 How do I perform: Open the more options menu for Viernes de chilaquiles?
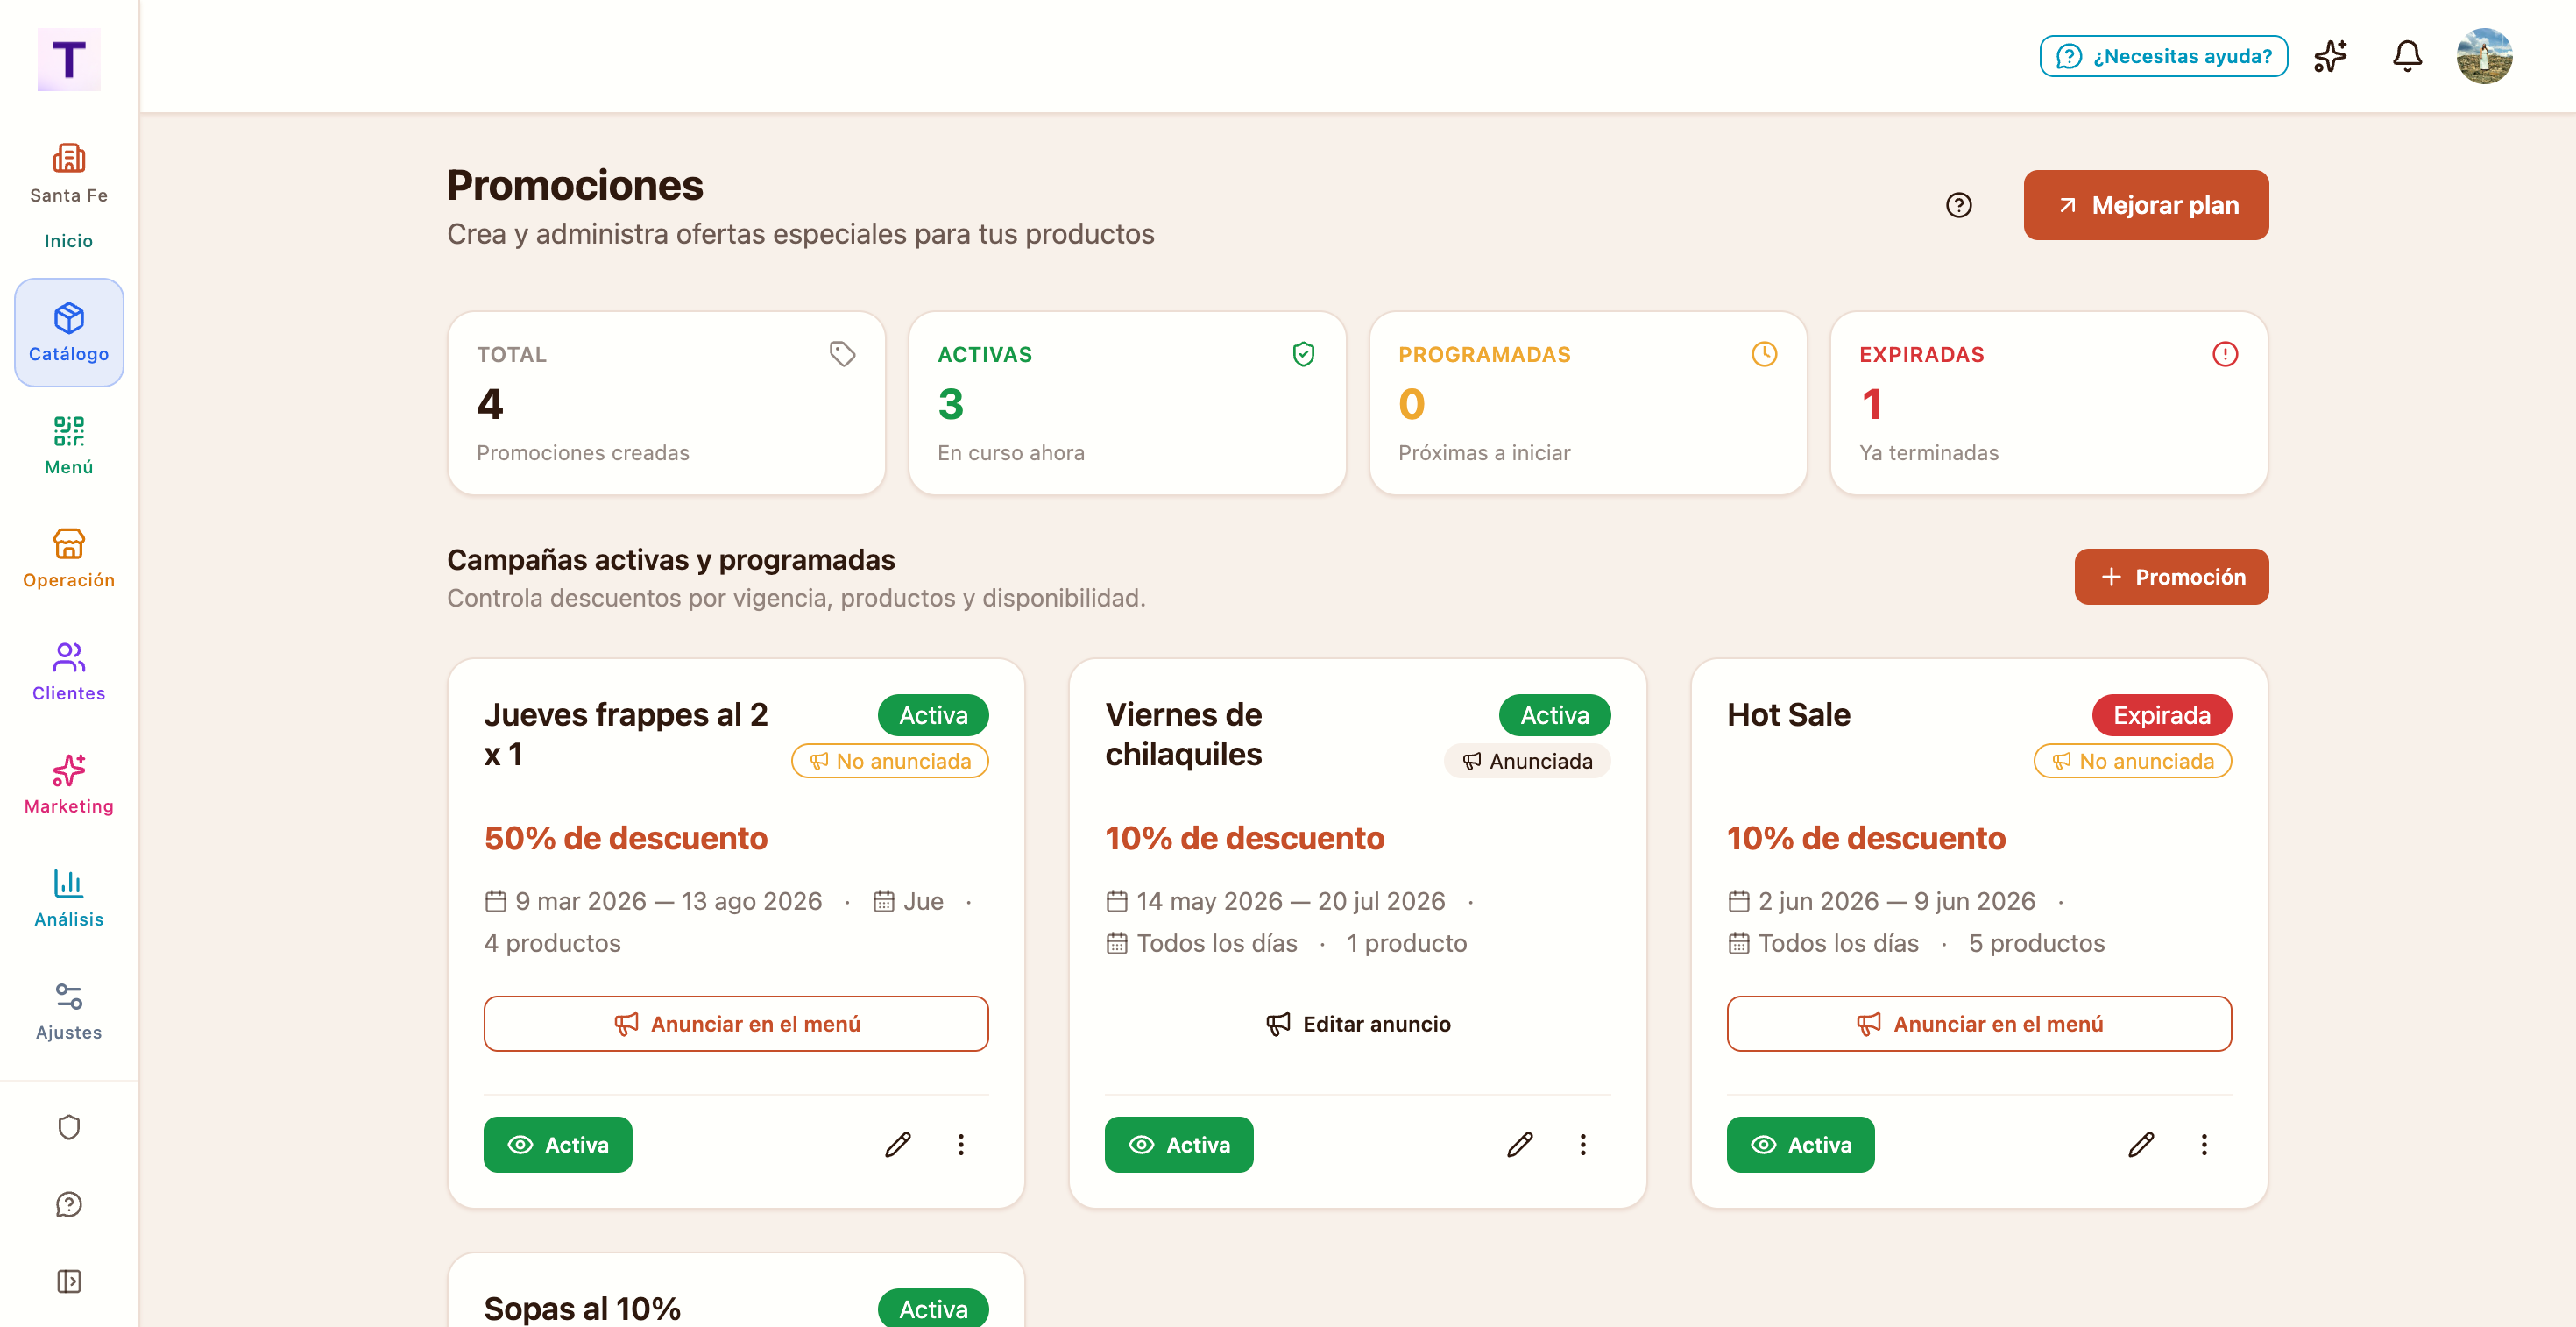coord(1582,1144)
